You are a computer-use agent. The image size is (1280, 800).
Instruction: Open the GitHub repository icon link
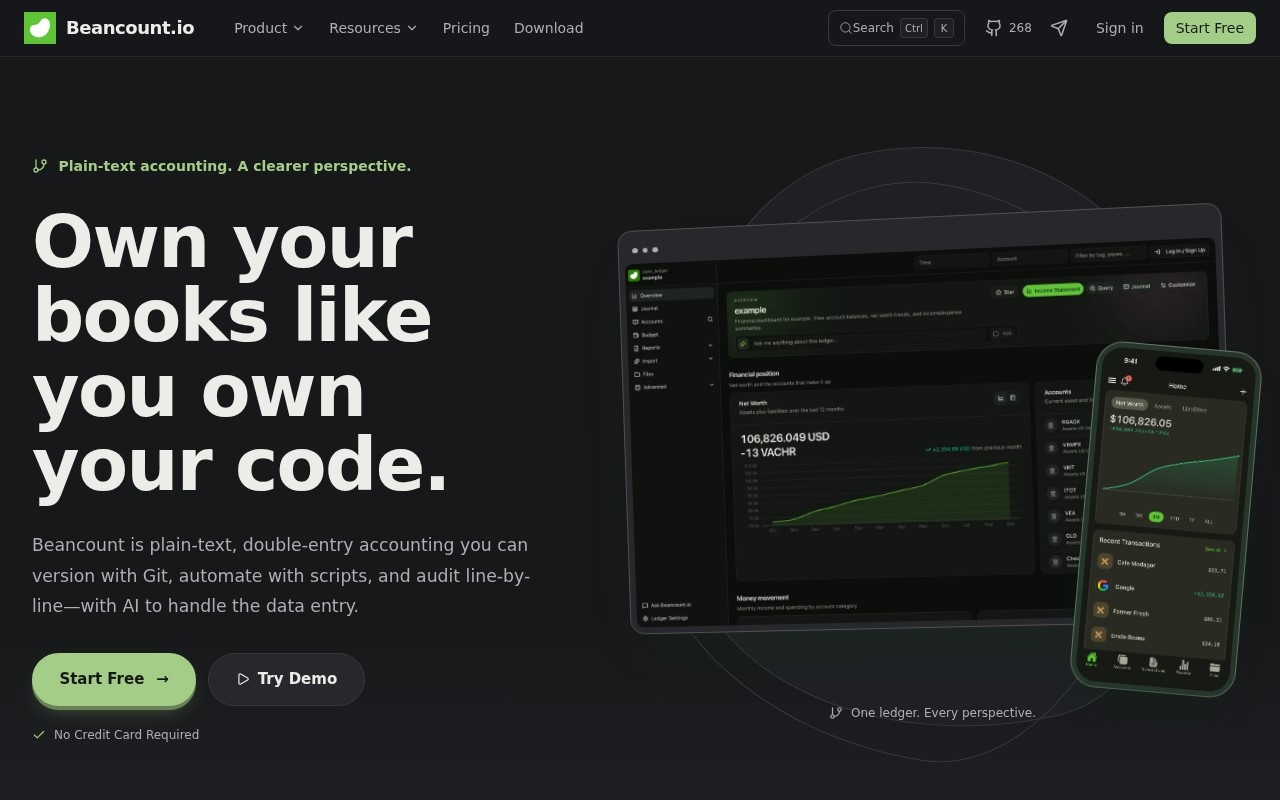(993, 28)
